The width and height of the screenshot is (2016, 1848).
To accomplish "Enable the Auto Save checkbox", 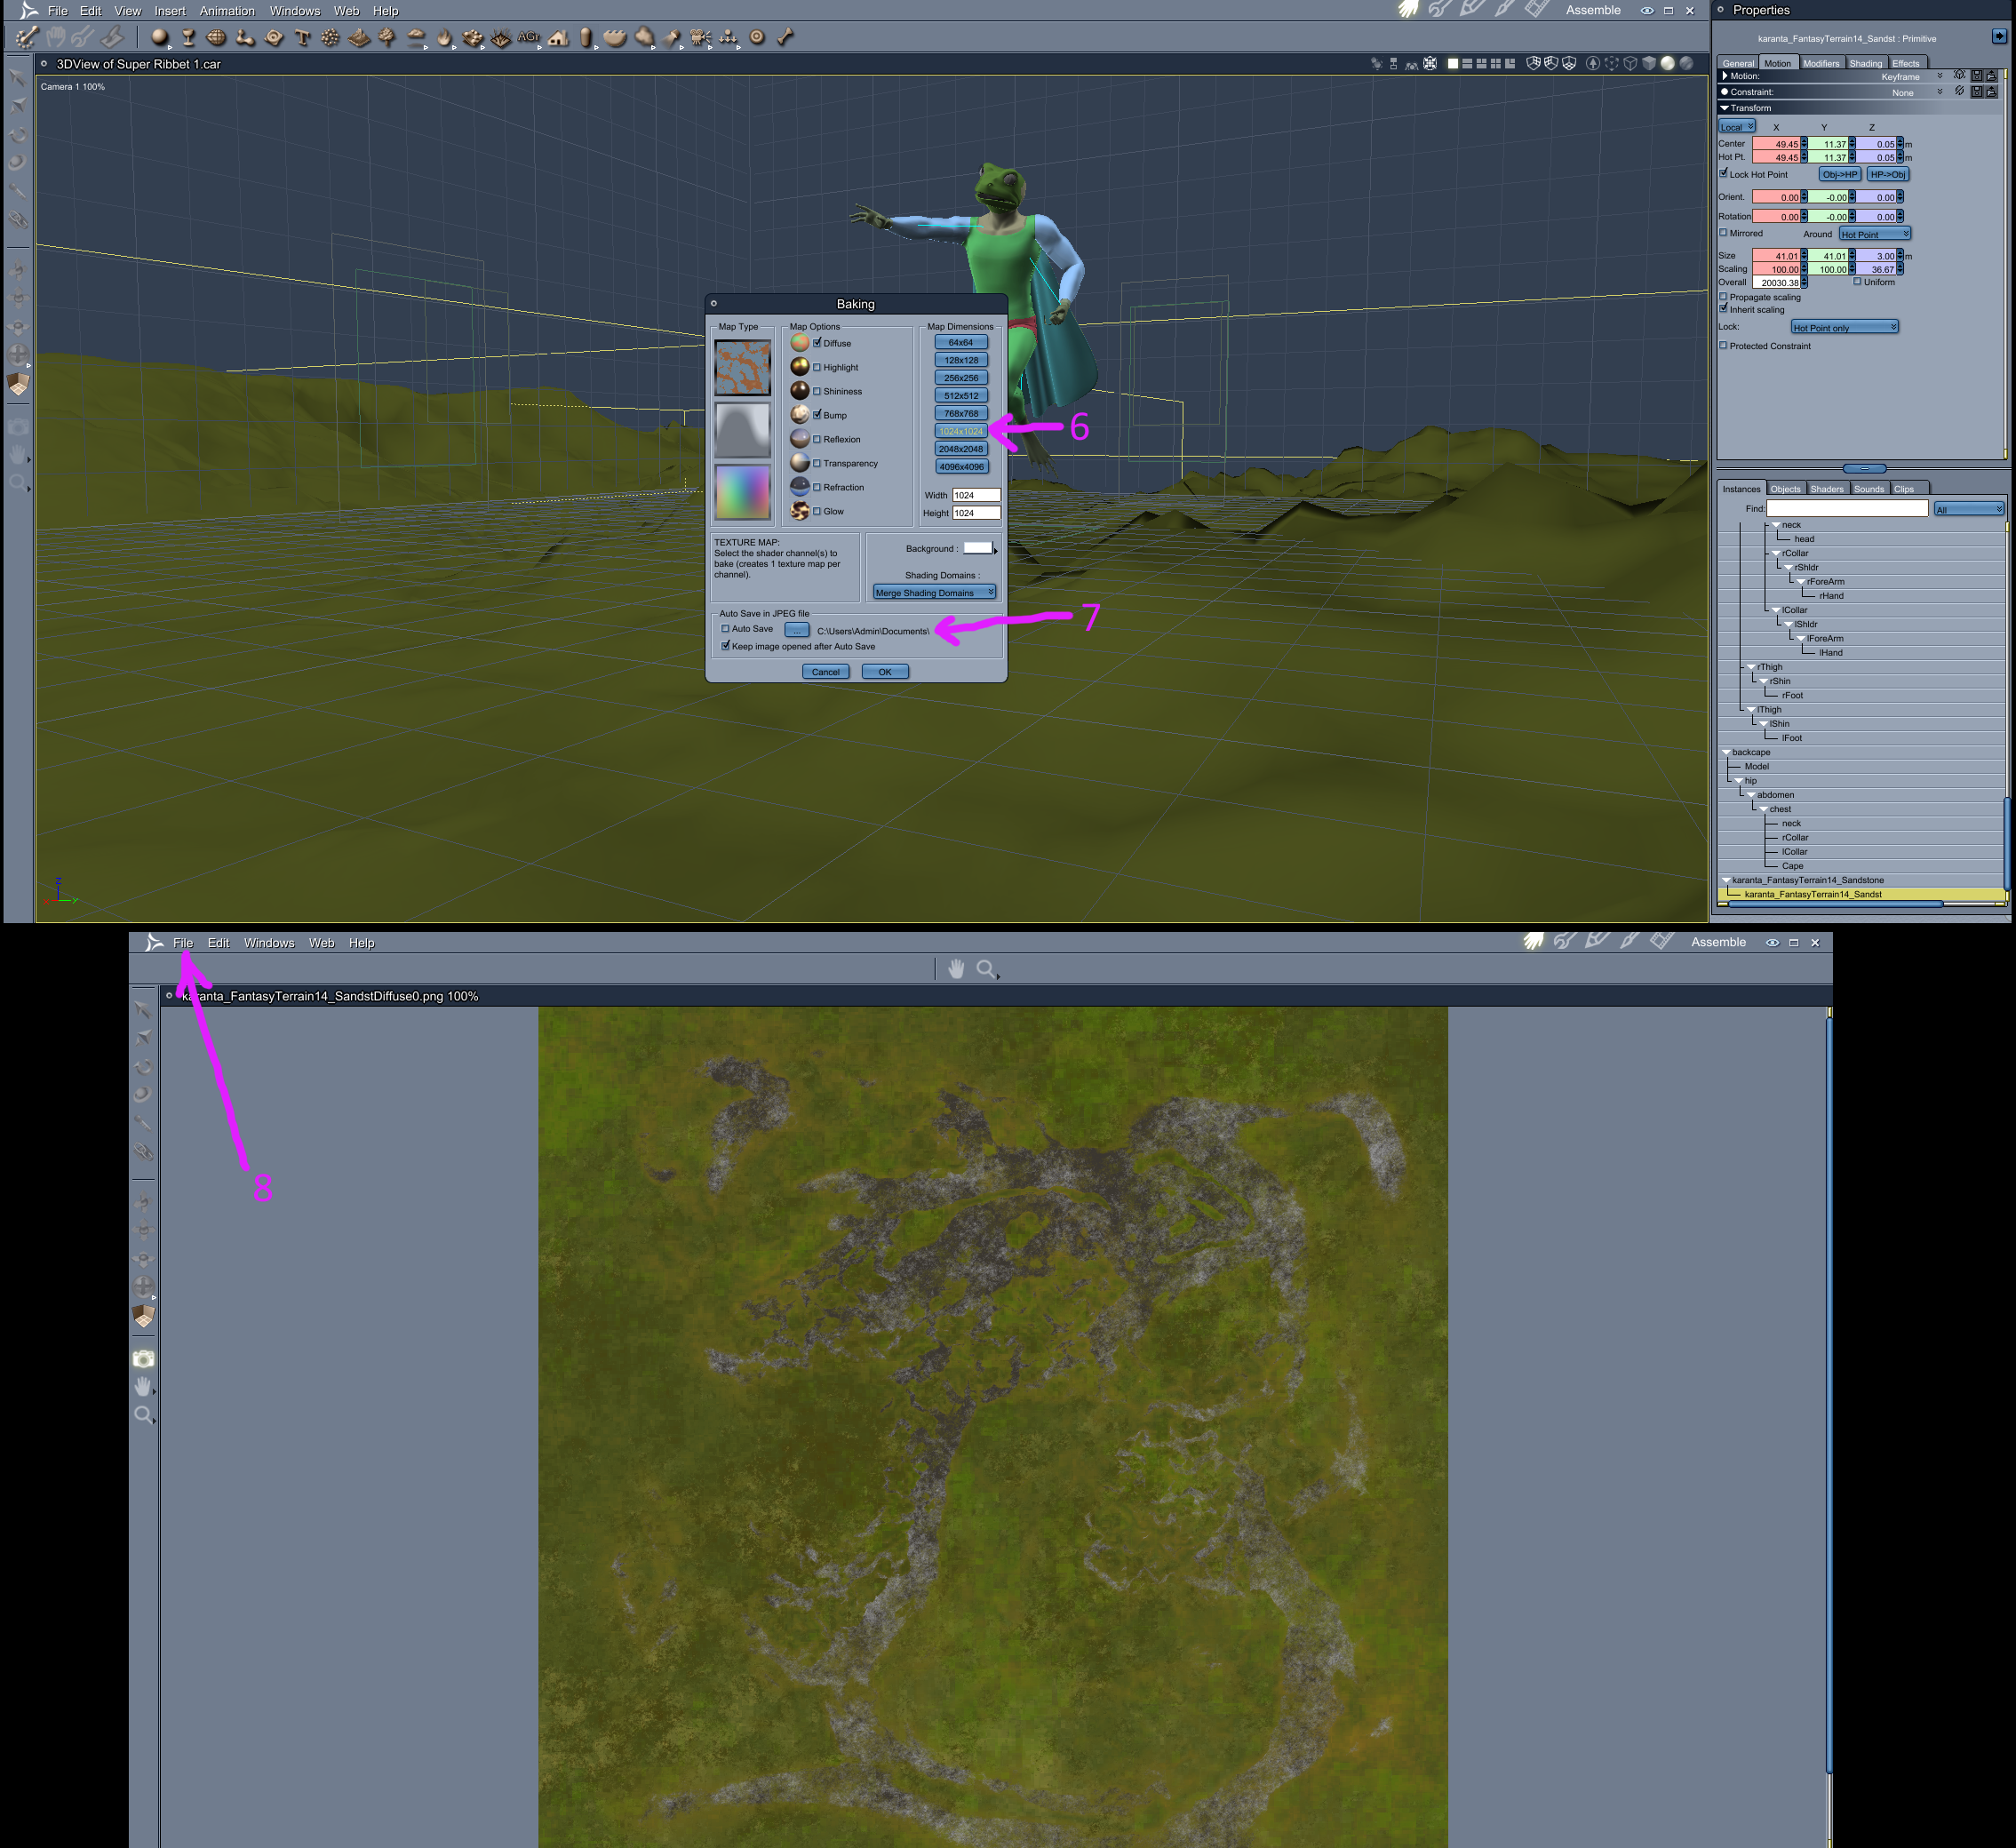I will click(x=725, y=629).
